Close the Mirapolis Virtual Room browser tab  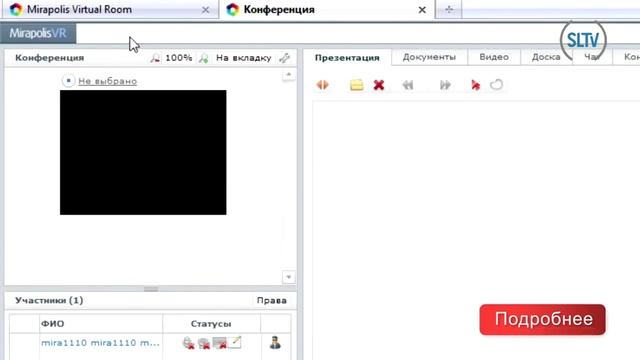tap(205, 10)
